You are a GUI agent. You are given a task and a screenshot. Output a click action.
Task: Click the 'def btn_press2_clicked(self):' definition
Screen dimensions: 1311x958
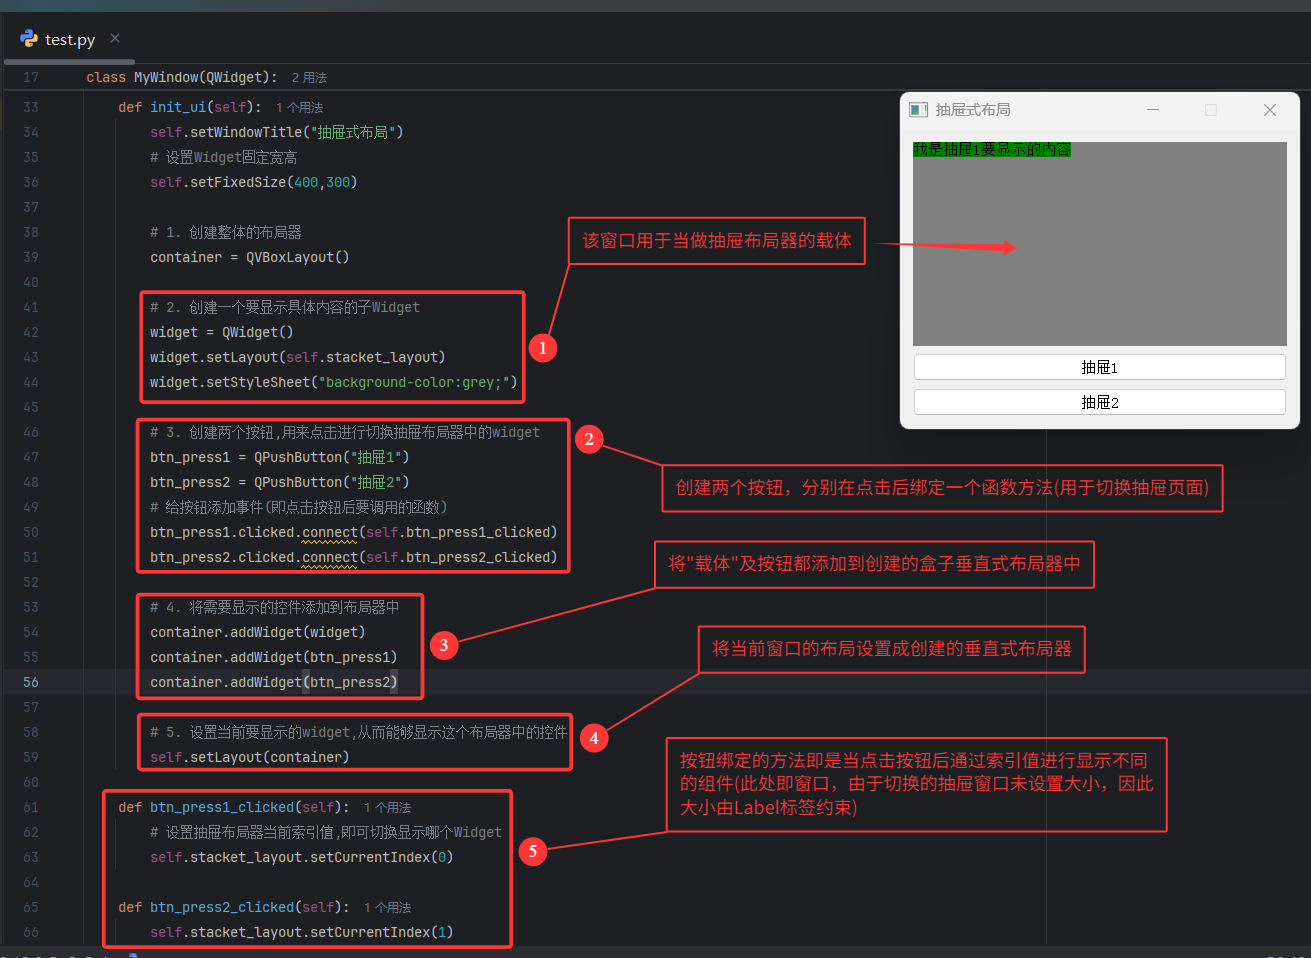(234, 907)
